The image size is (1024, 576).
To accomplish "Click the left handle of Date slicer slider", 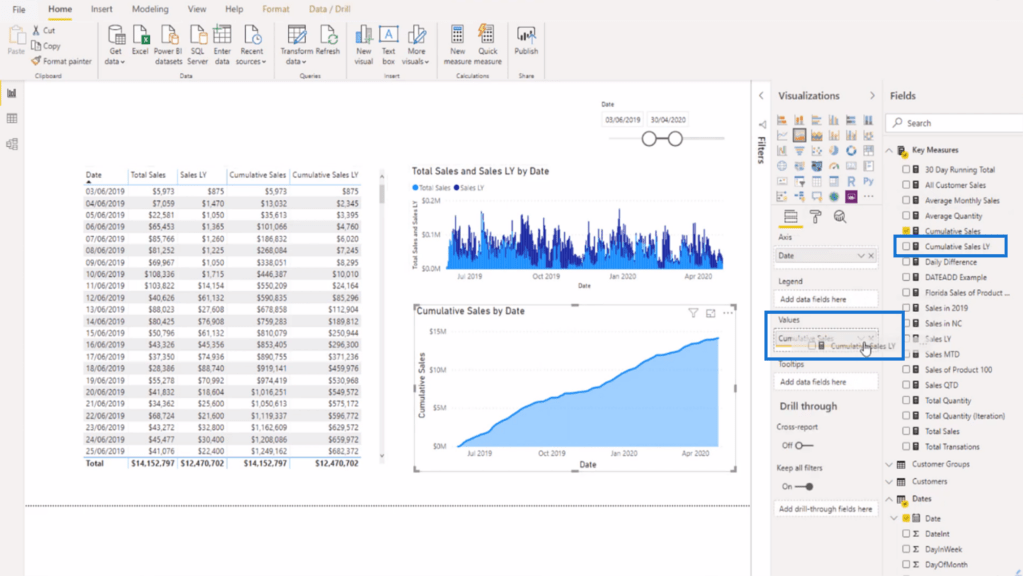I will pos(648,138).
